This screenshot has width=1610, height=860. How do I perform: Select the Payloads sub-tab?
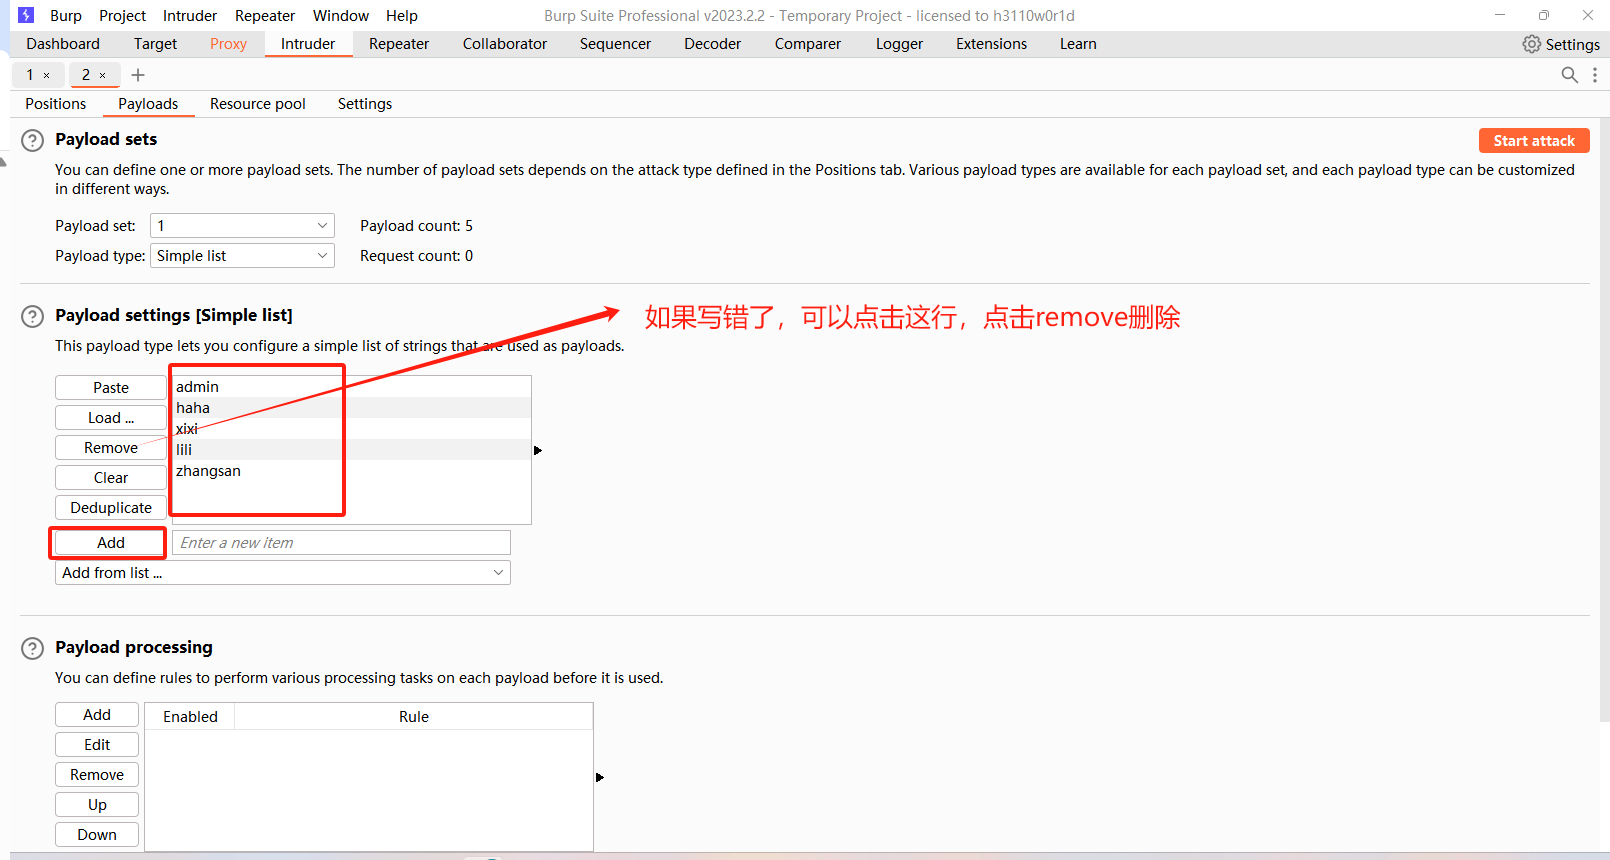click(x=148, y=104)
